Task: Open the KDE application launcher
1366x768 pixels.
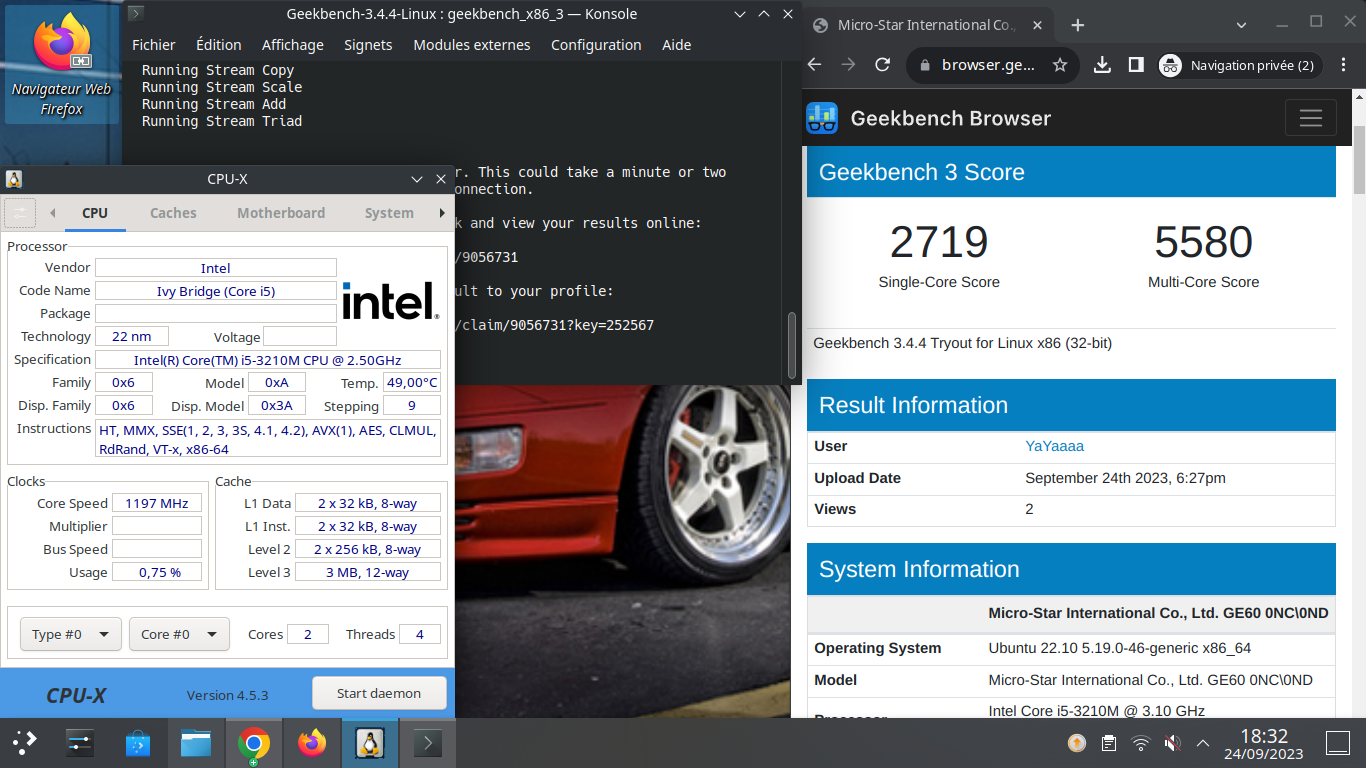Action: point(25,743)
